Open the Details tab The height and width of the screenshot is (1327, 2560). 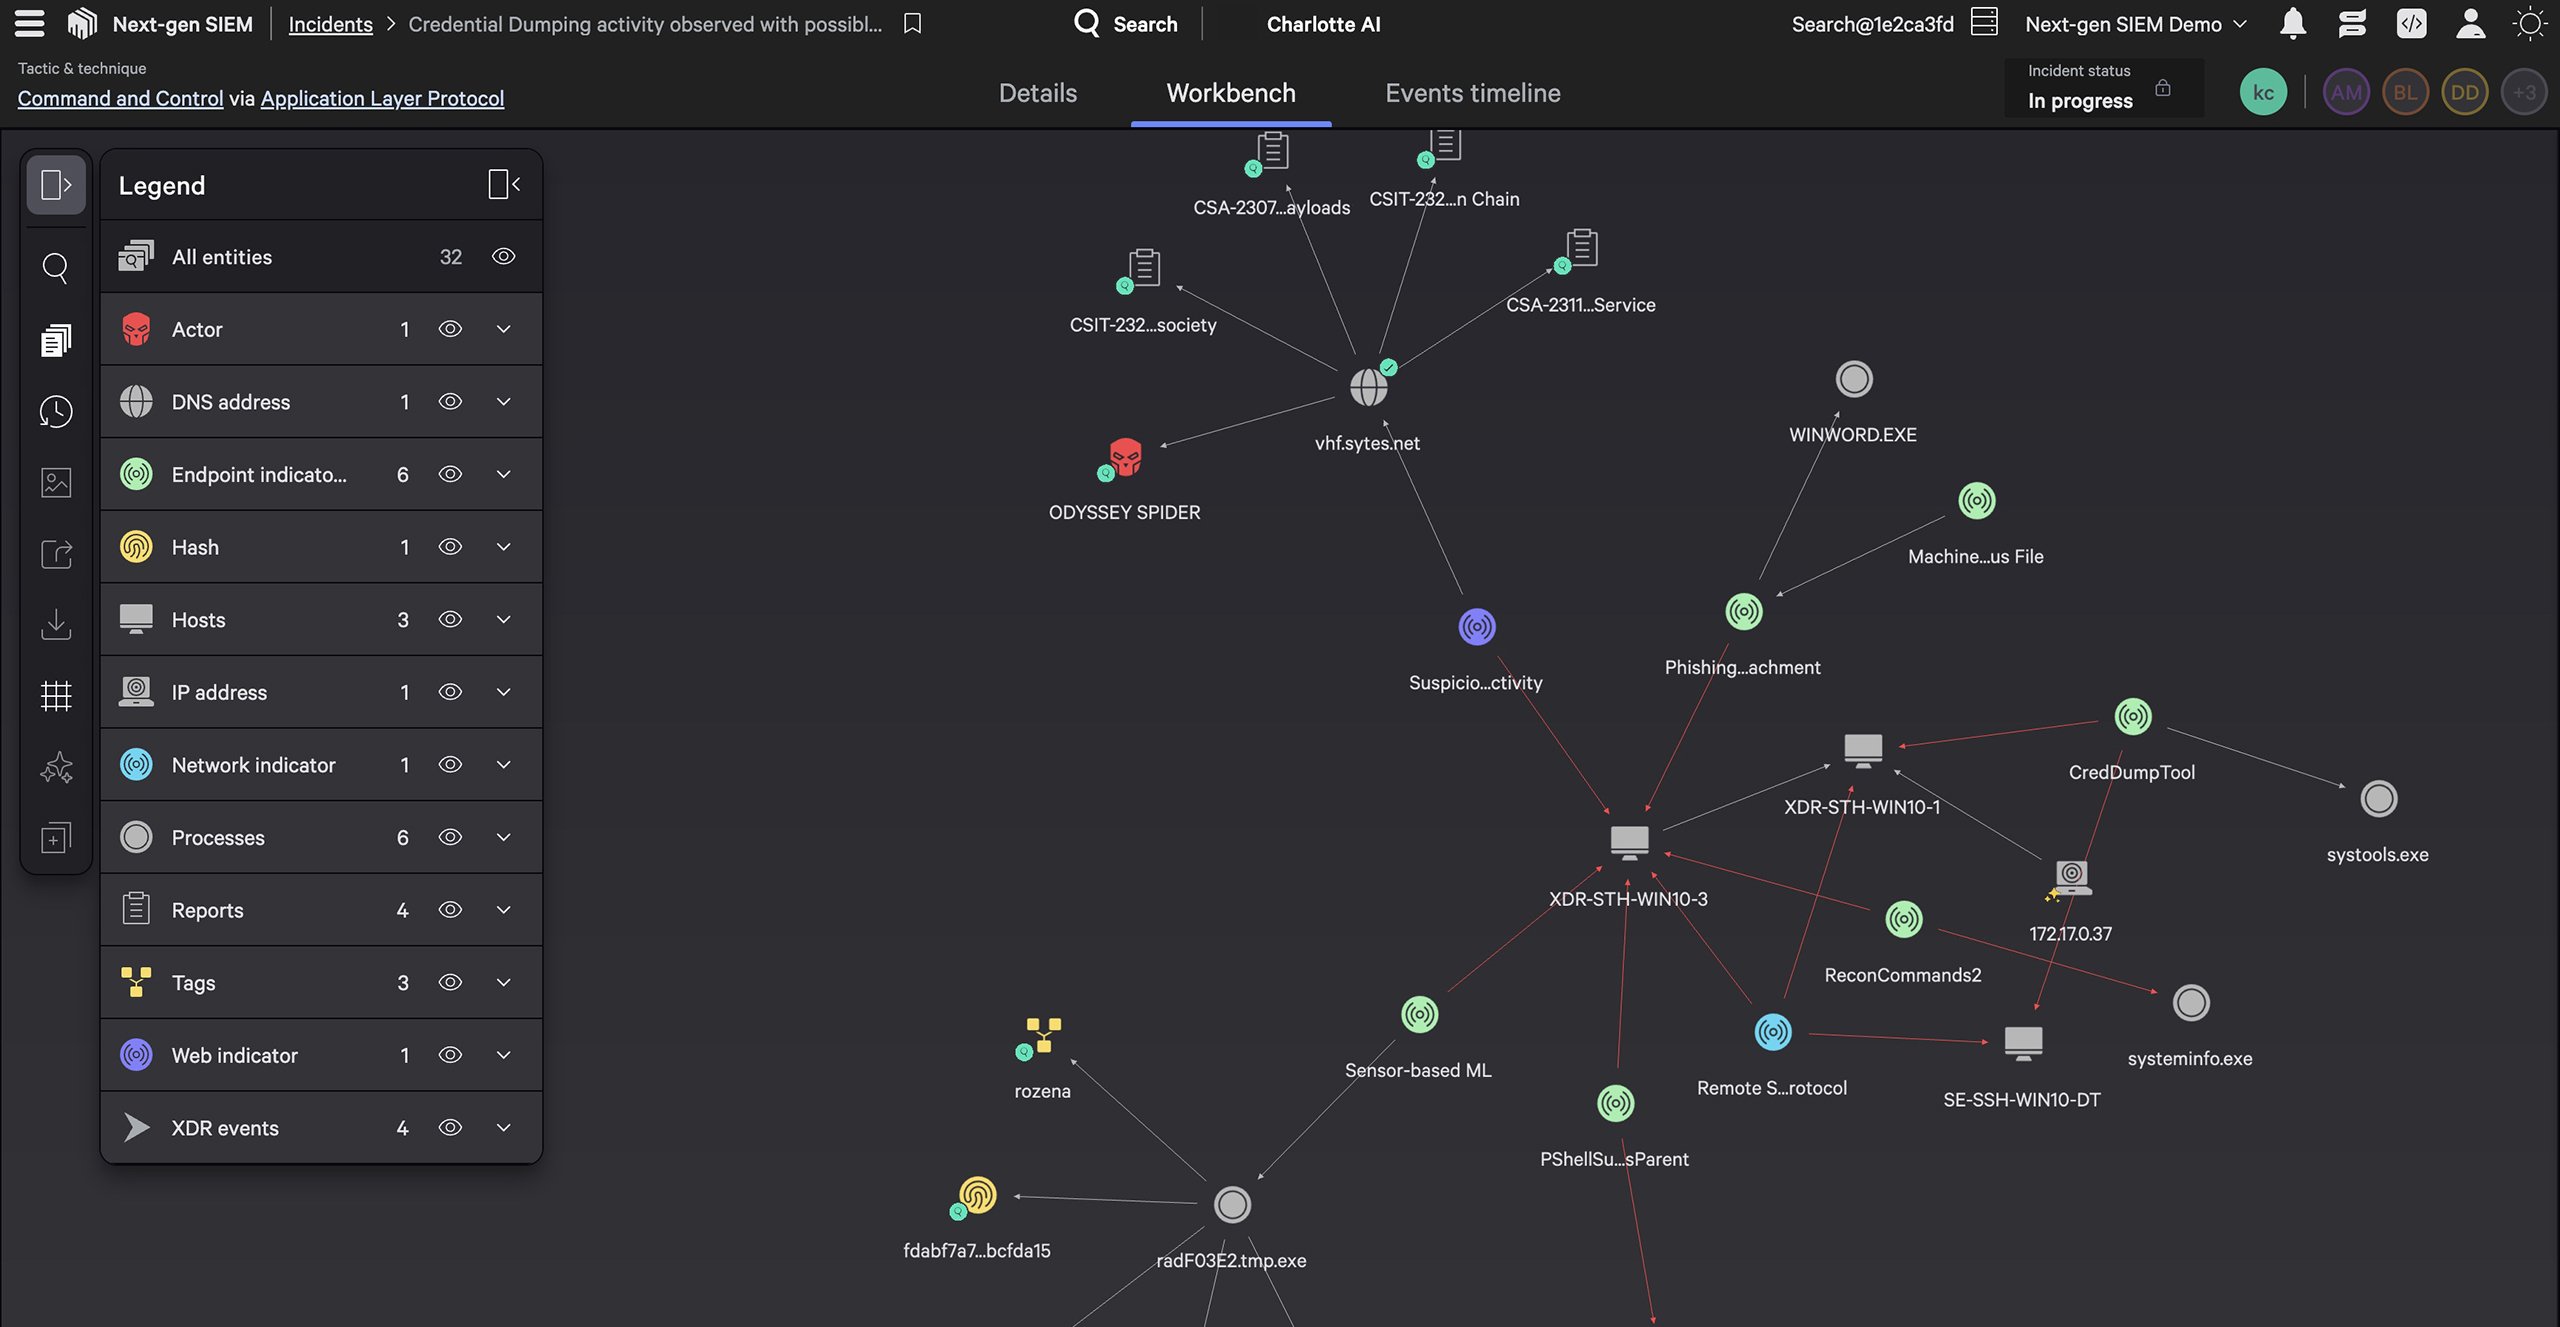(x=1037, y=92)
